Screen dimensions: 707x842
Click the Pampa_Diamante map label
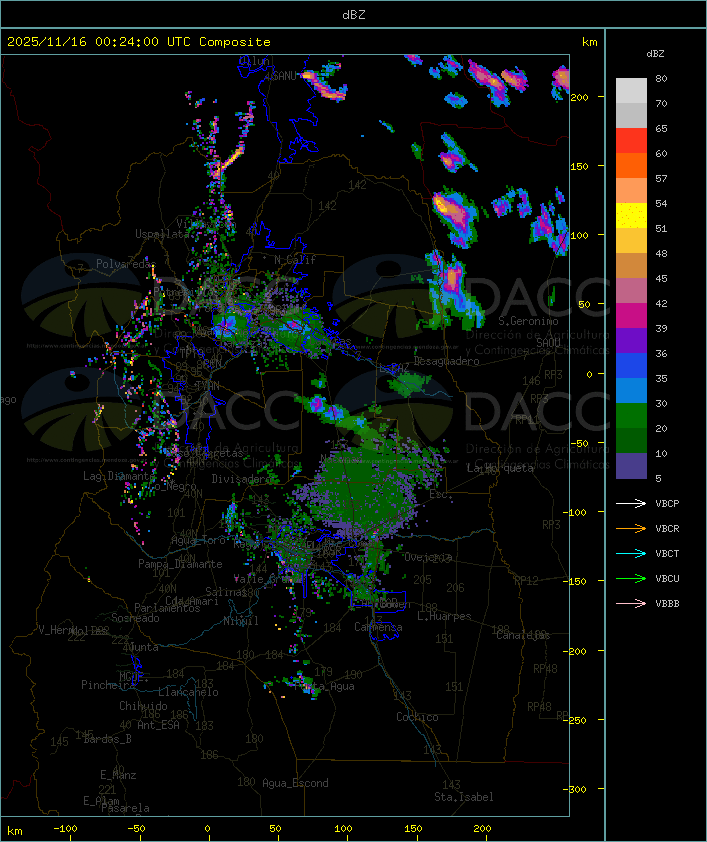(180, 564)
